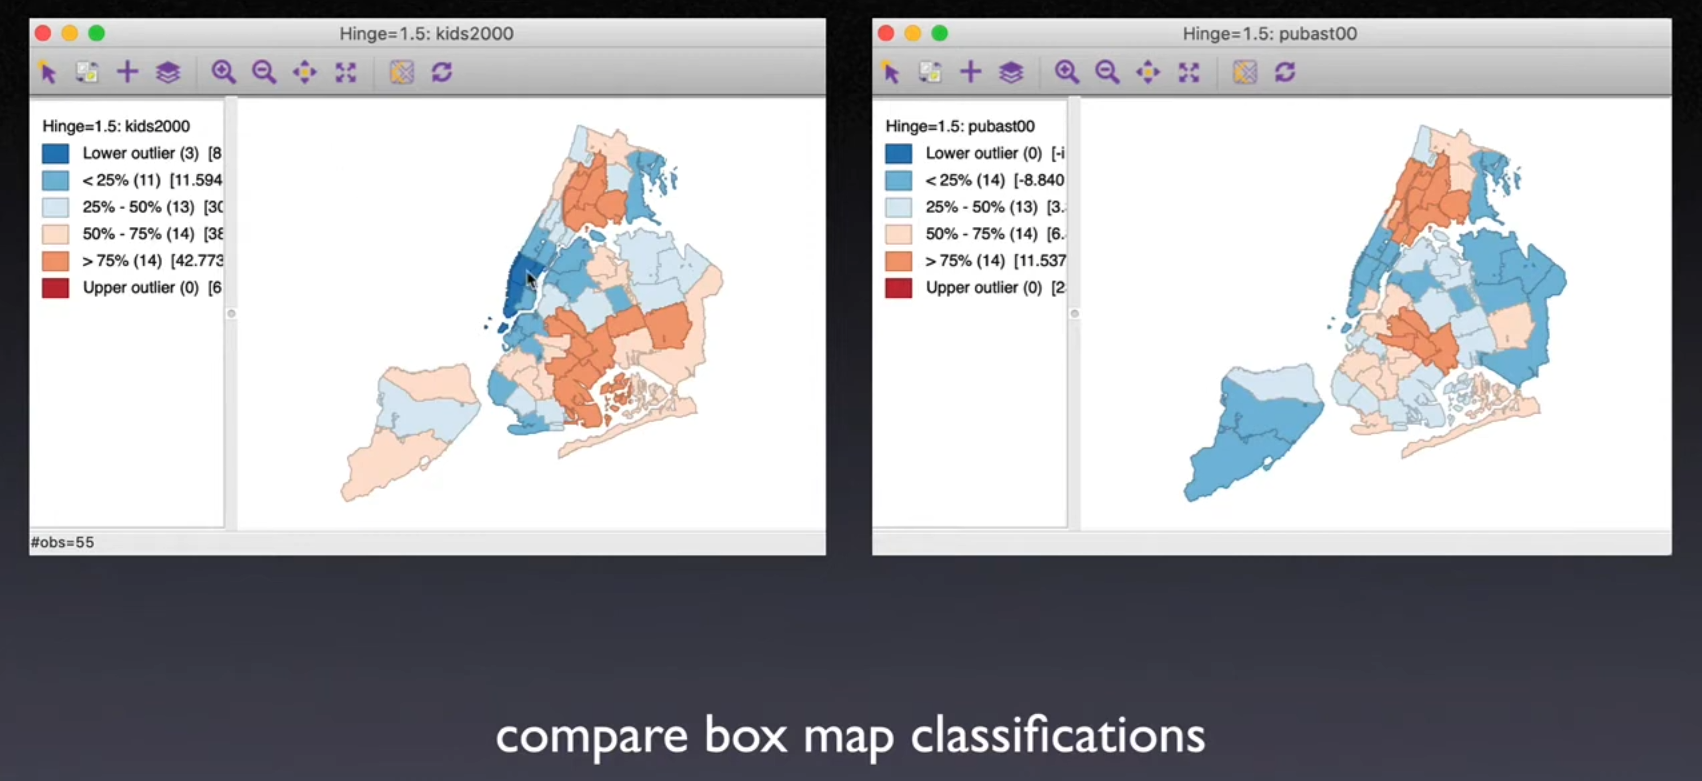Select pan tool in pubast00 window
Image resolution: width=1702 pixels, height=781 pixels.
[1148, 72]
